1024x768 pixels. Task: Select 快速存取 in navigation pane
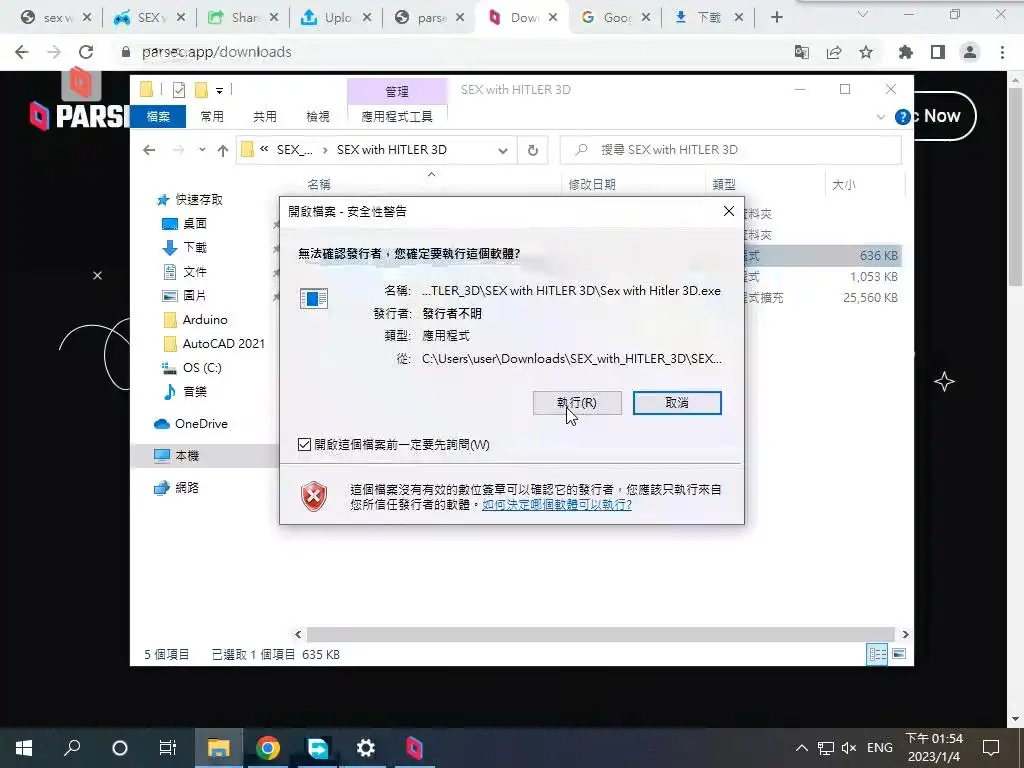199,200
